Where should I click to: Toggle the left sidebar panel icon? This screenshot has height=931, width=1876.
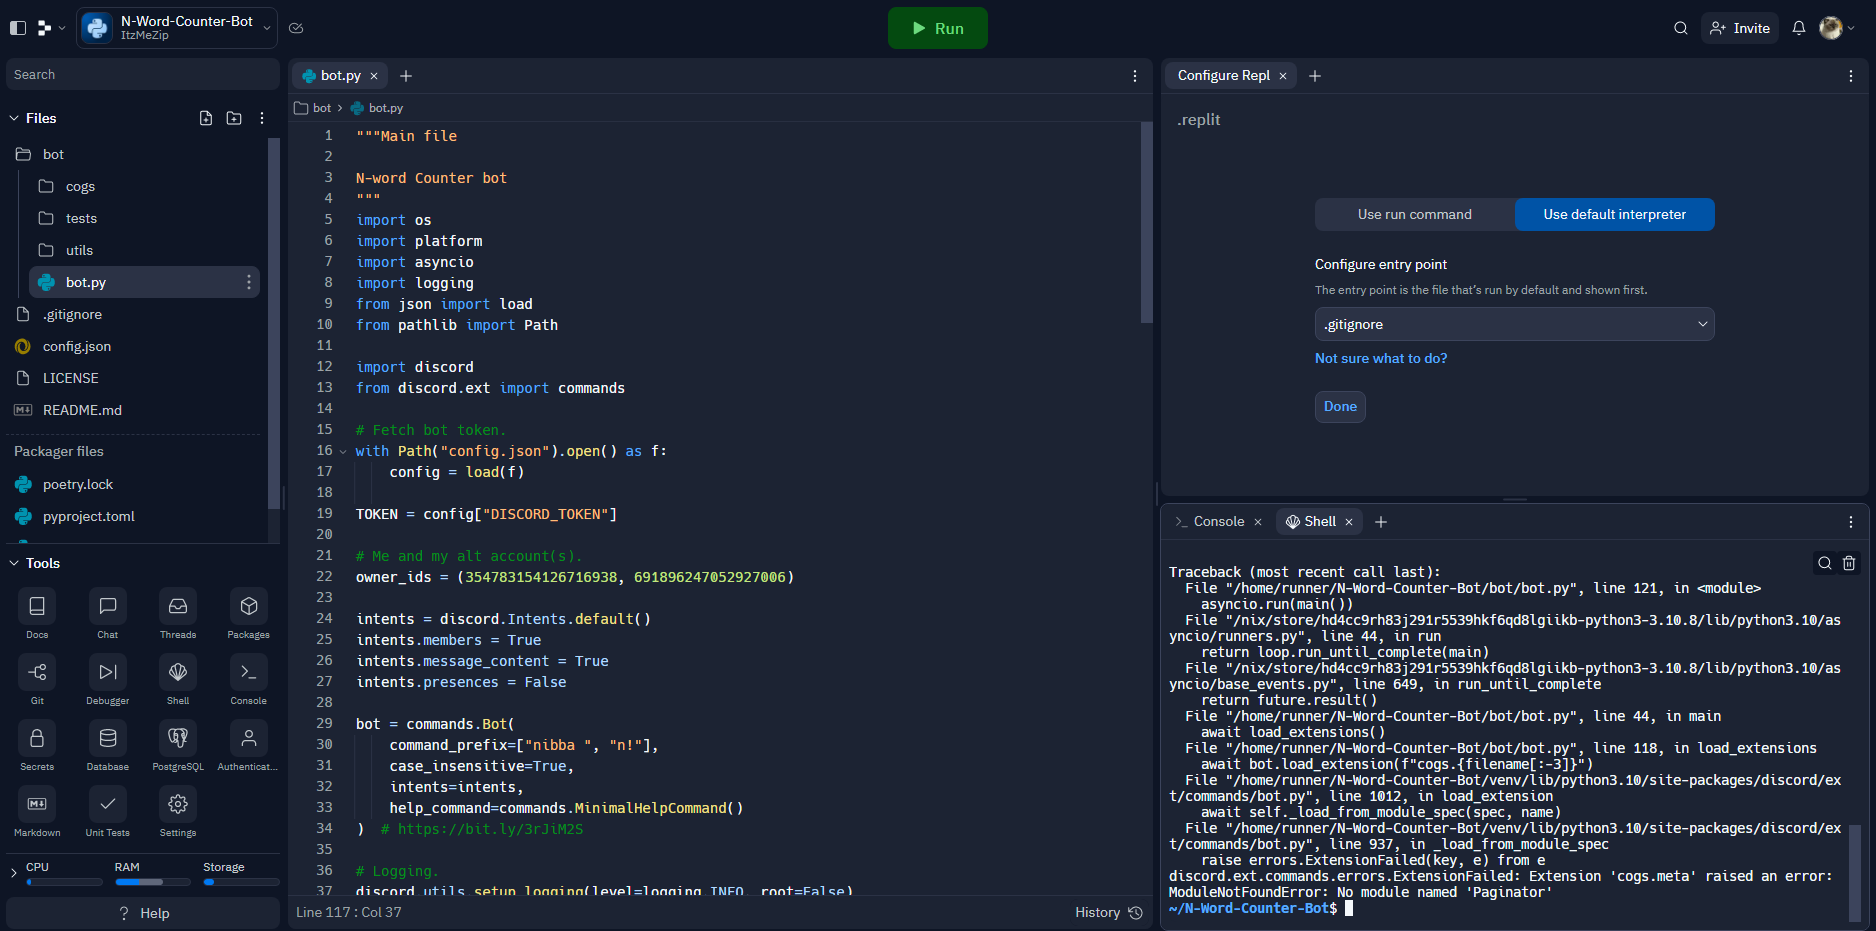pos(17,28)
